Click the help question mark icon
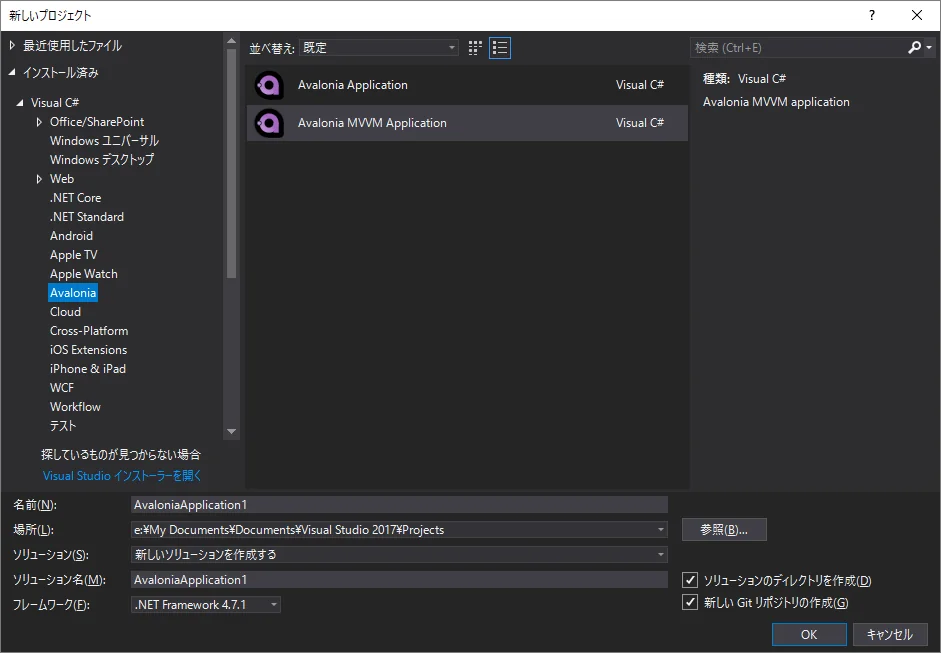Image resolution: width=941 pixels, height=653 pixels. (872, 15)
